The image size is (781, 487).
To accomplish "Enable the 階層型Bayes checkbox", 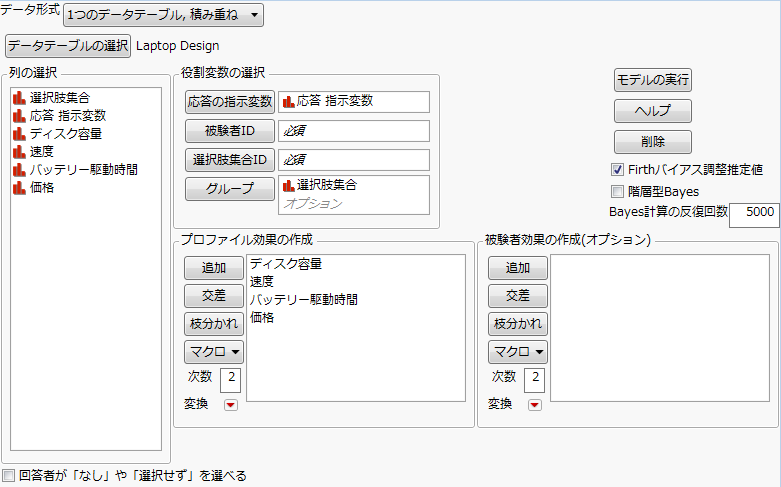I will [617, 191].
